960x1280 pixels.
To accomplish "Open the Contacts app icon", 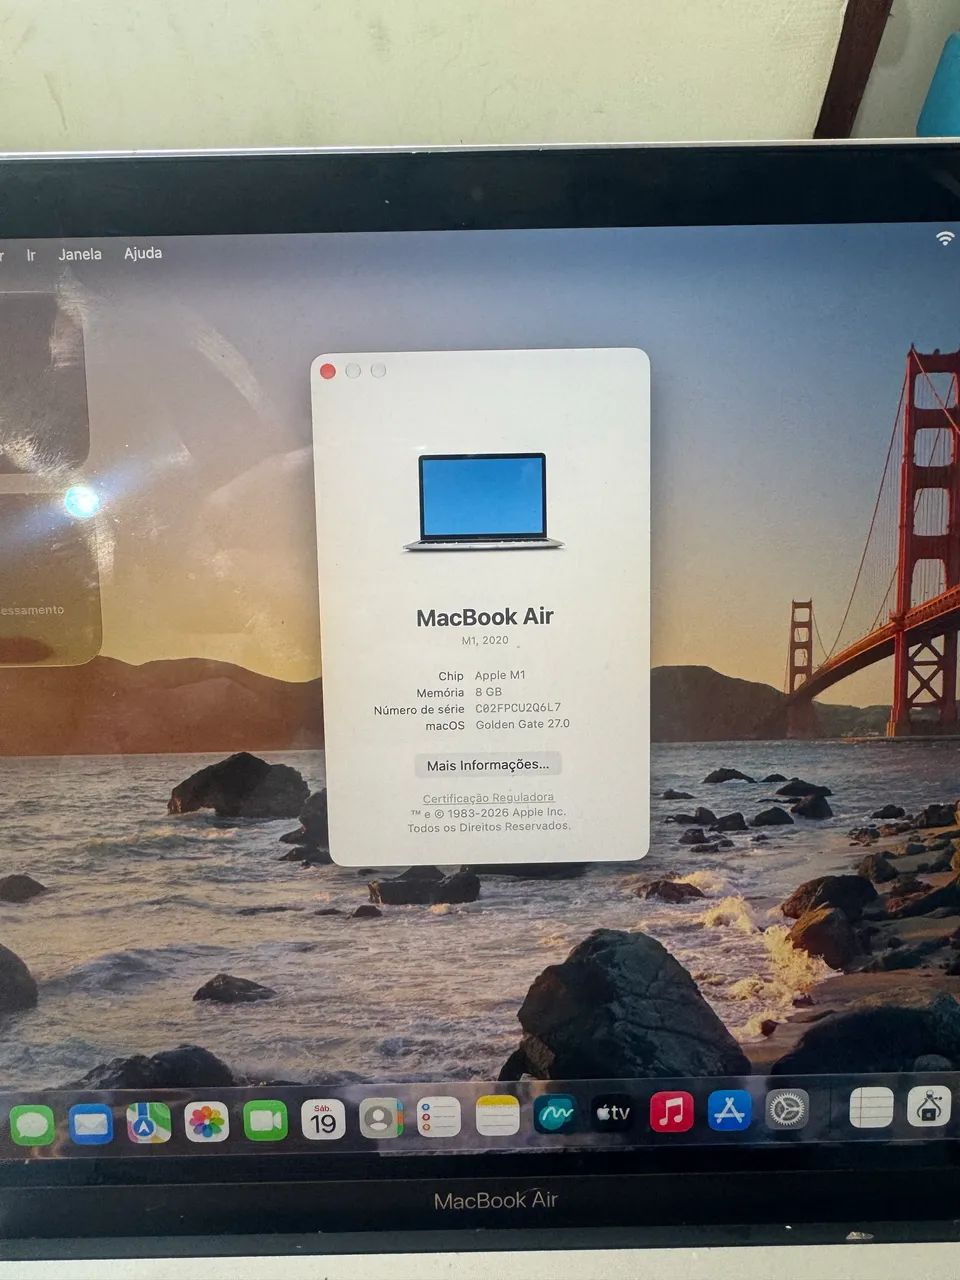I will [x=381, y=1118].
